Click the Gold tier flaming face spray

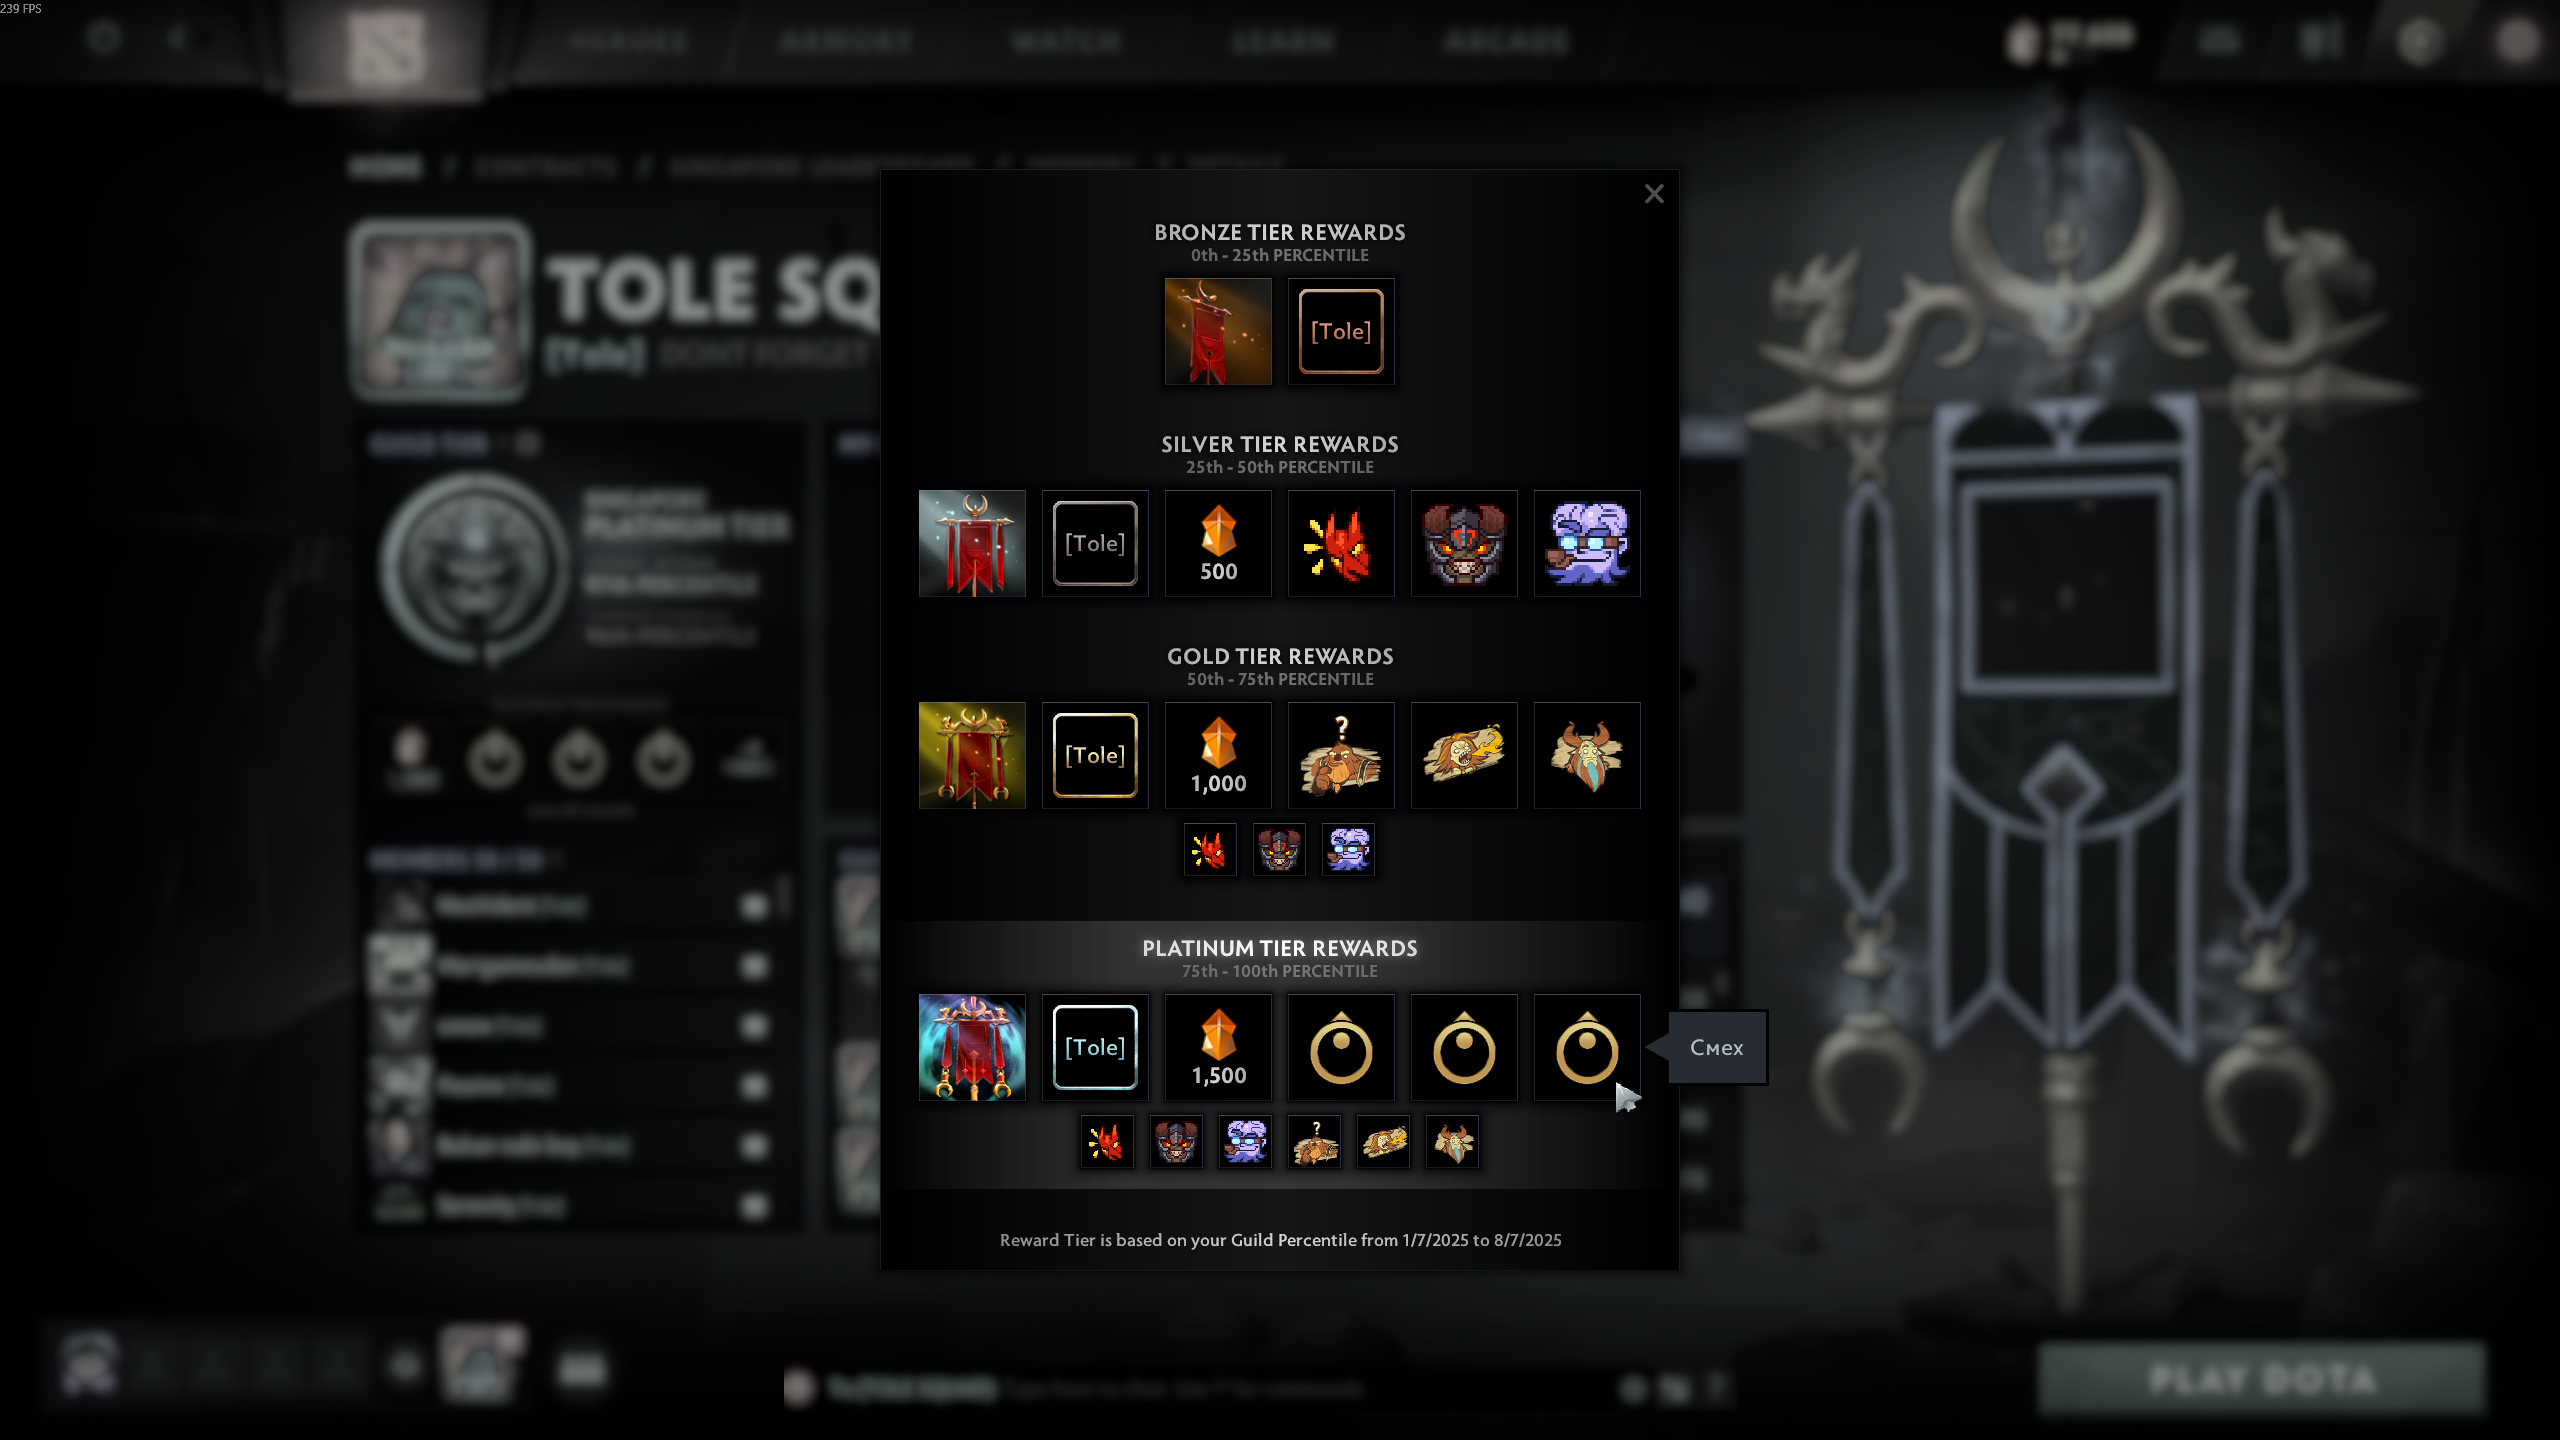click(1464, 756)
